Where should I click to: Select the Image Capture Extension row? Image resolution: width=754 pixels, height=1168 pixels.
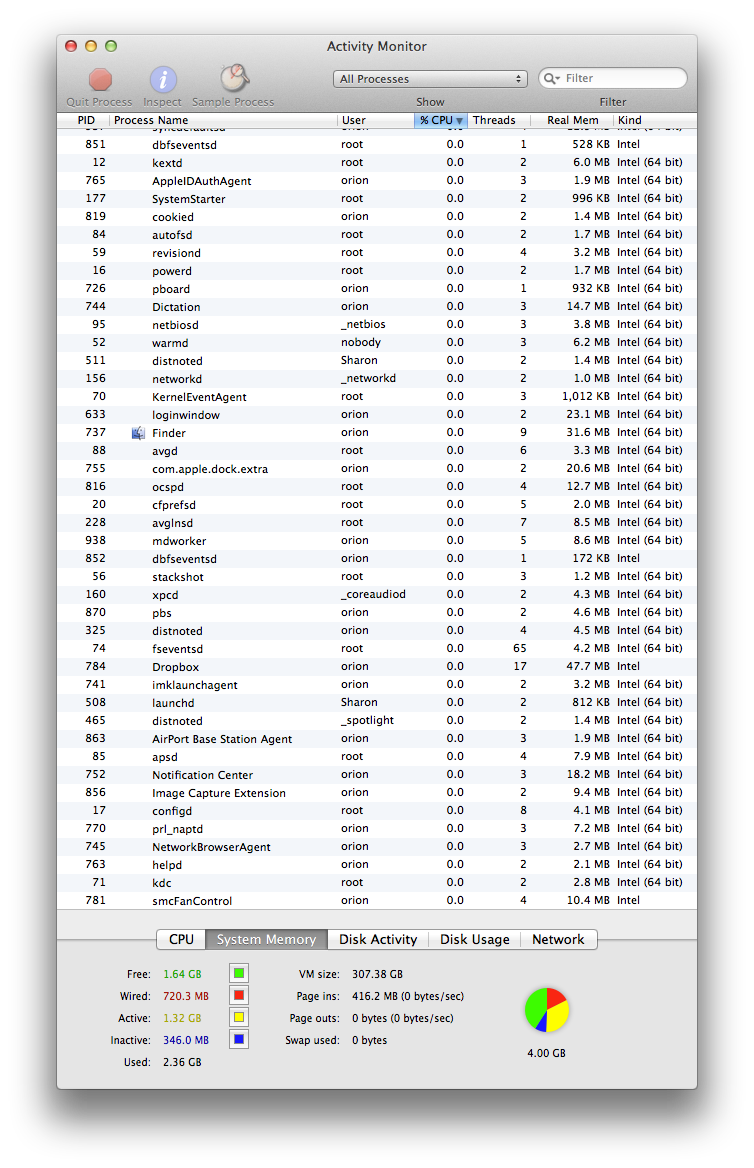click(377, 793)
